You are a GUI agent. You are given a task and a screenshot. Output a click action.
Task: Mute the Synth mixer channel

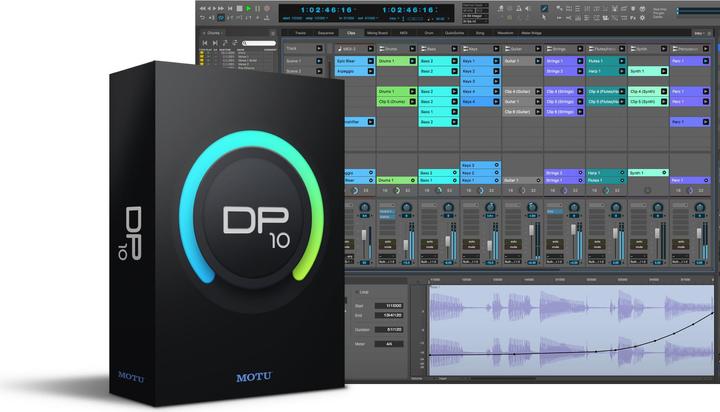[639, 247]
